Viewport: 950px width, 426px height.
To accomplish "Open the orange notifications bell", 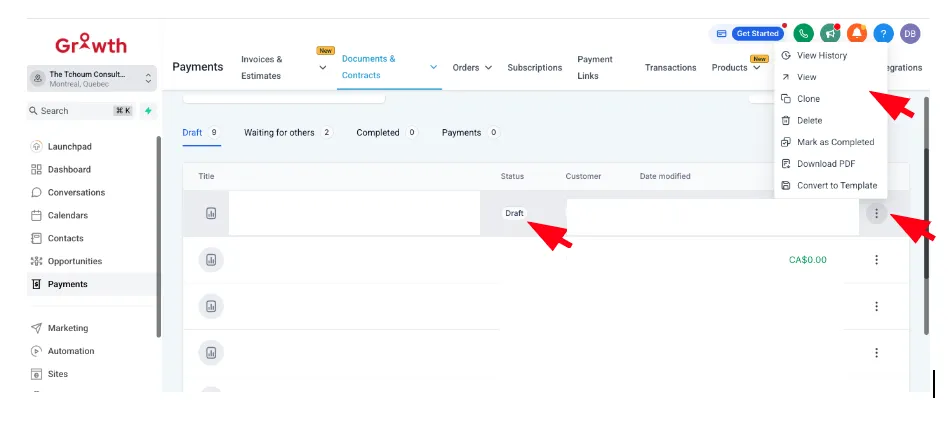I will 857,33.
